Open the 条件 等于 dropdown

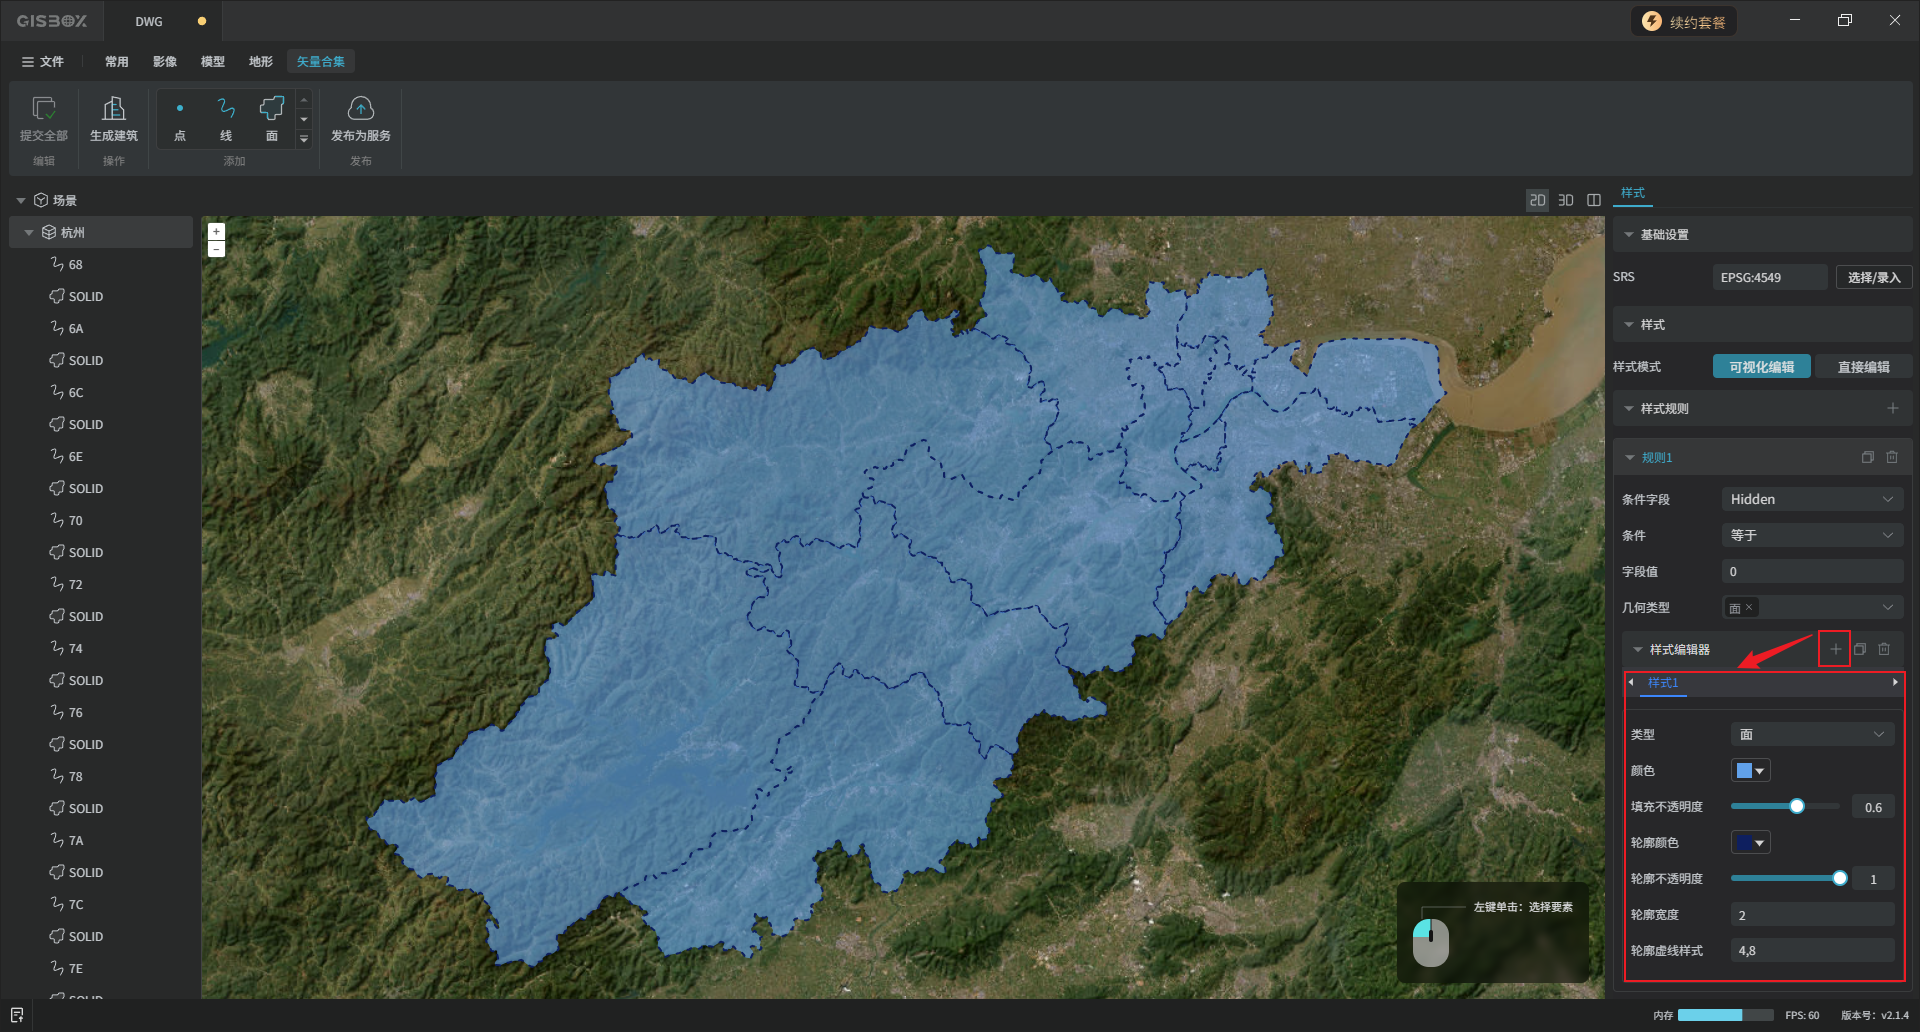(x=1811, y=535)
